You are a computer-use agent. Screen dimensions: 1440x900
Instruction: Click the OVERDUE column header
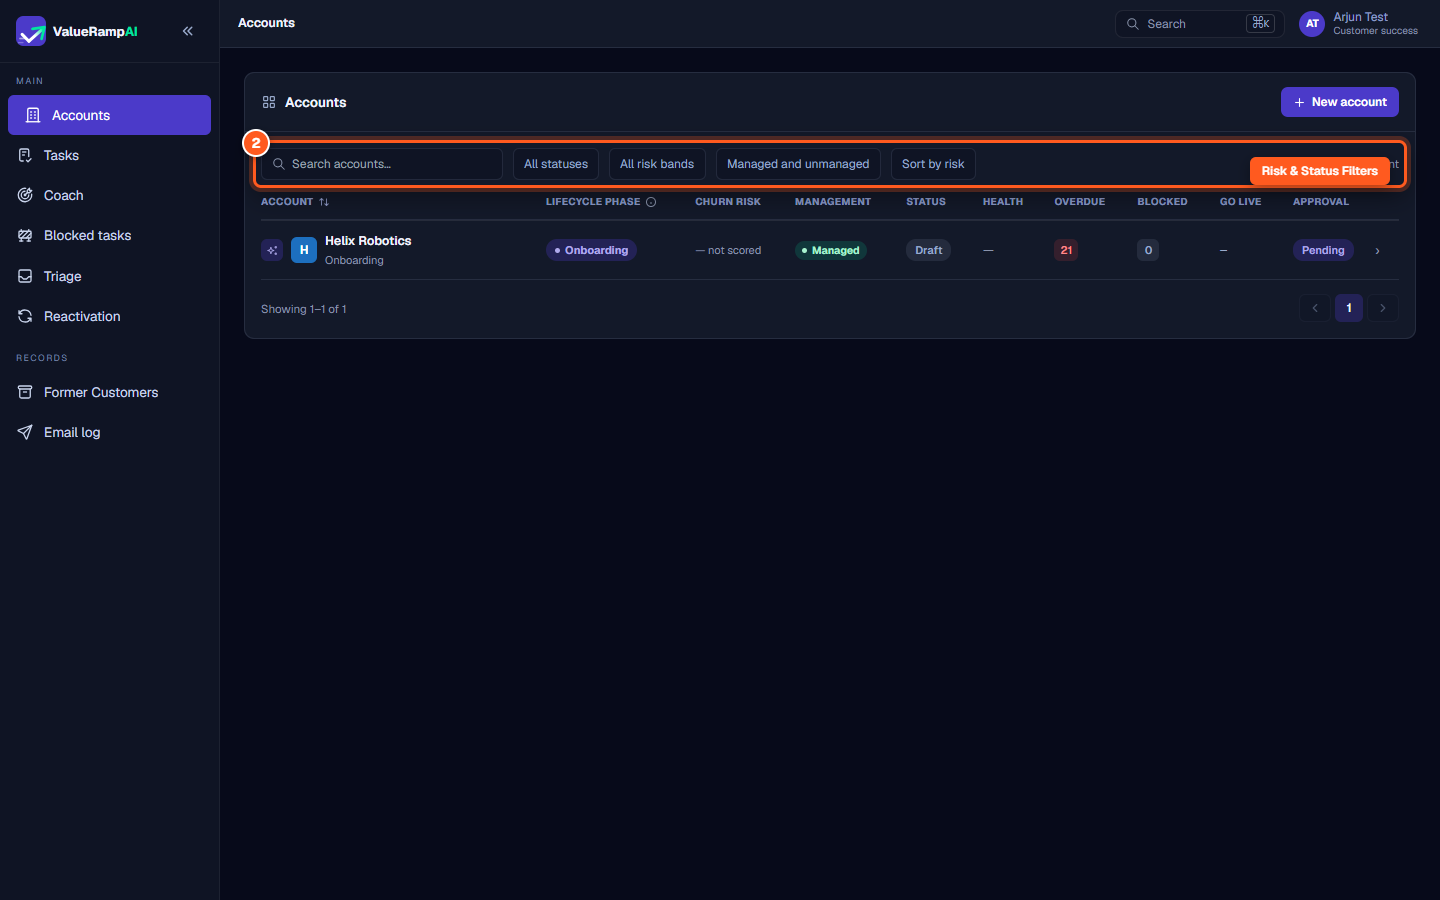pos(1080,202)
